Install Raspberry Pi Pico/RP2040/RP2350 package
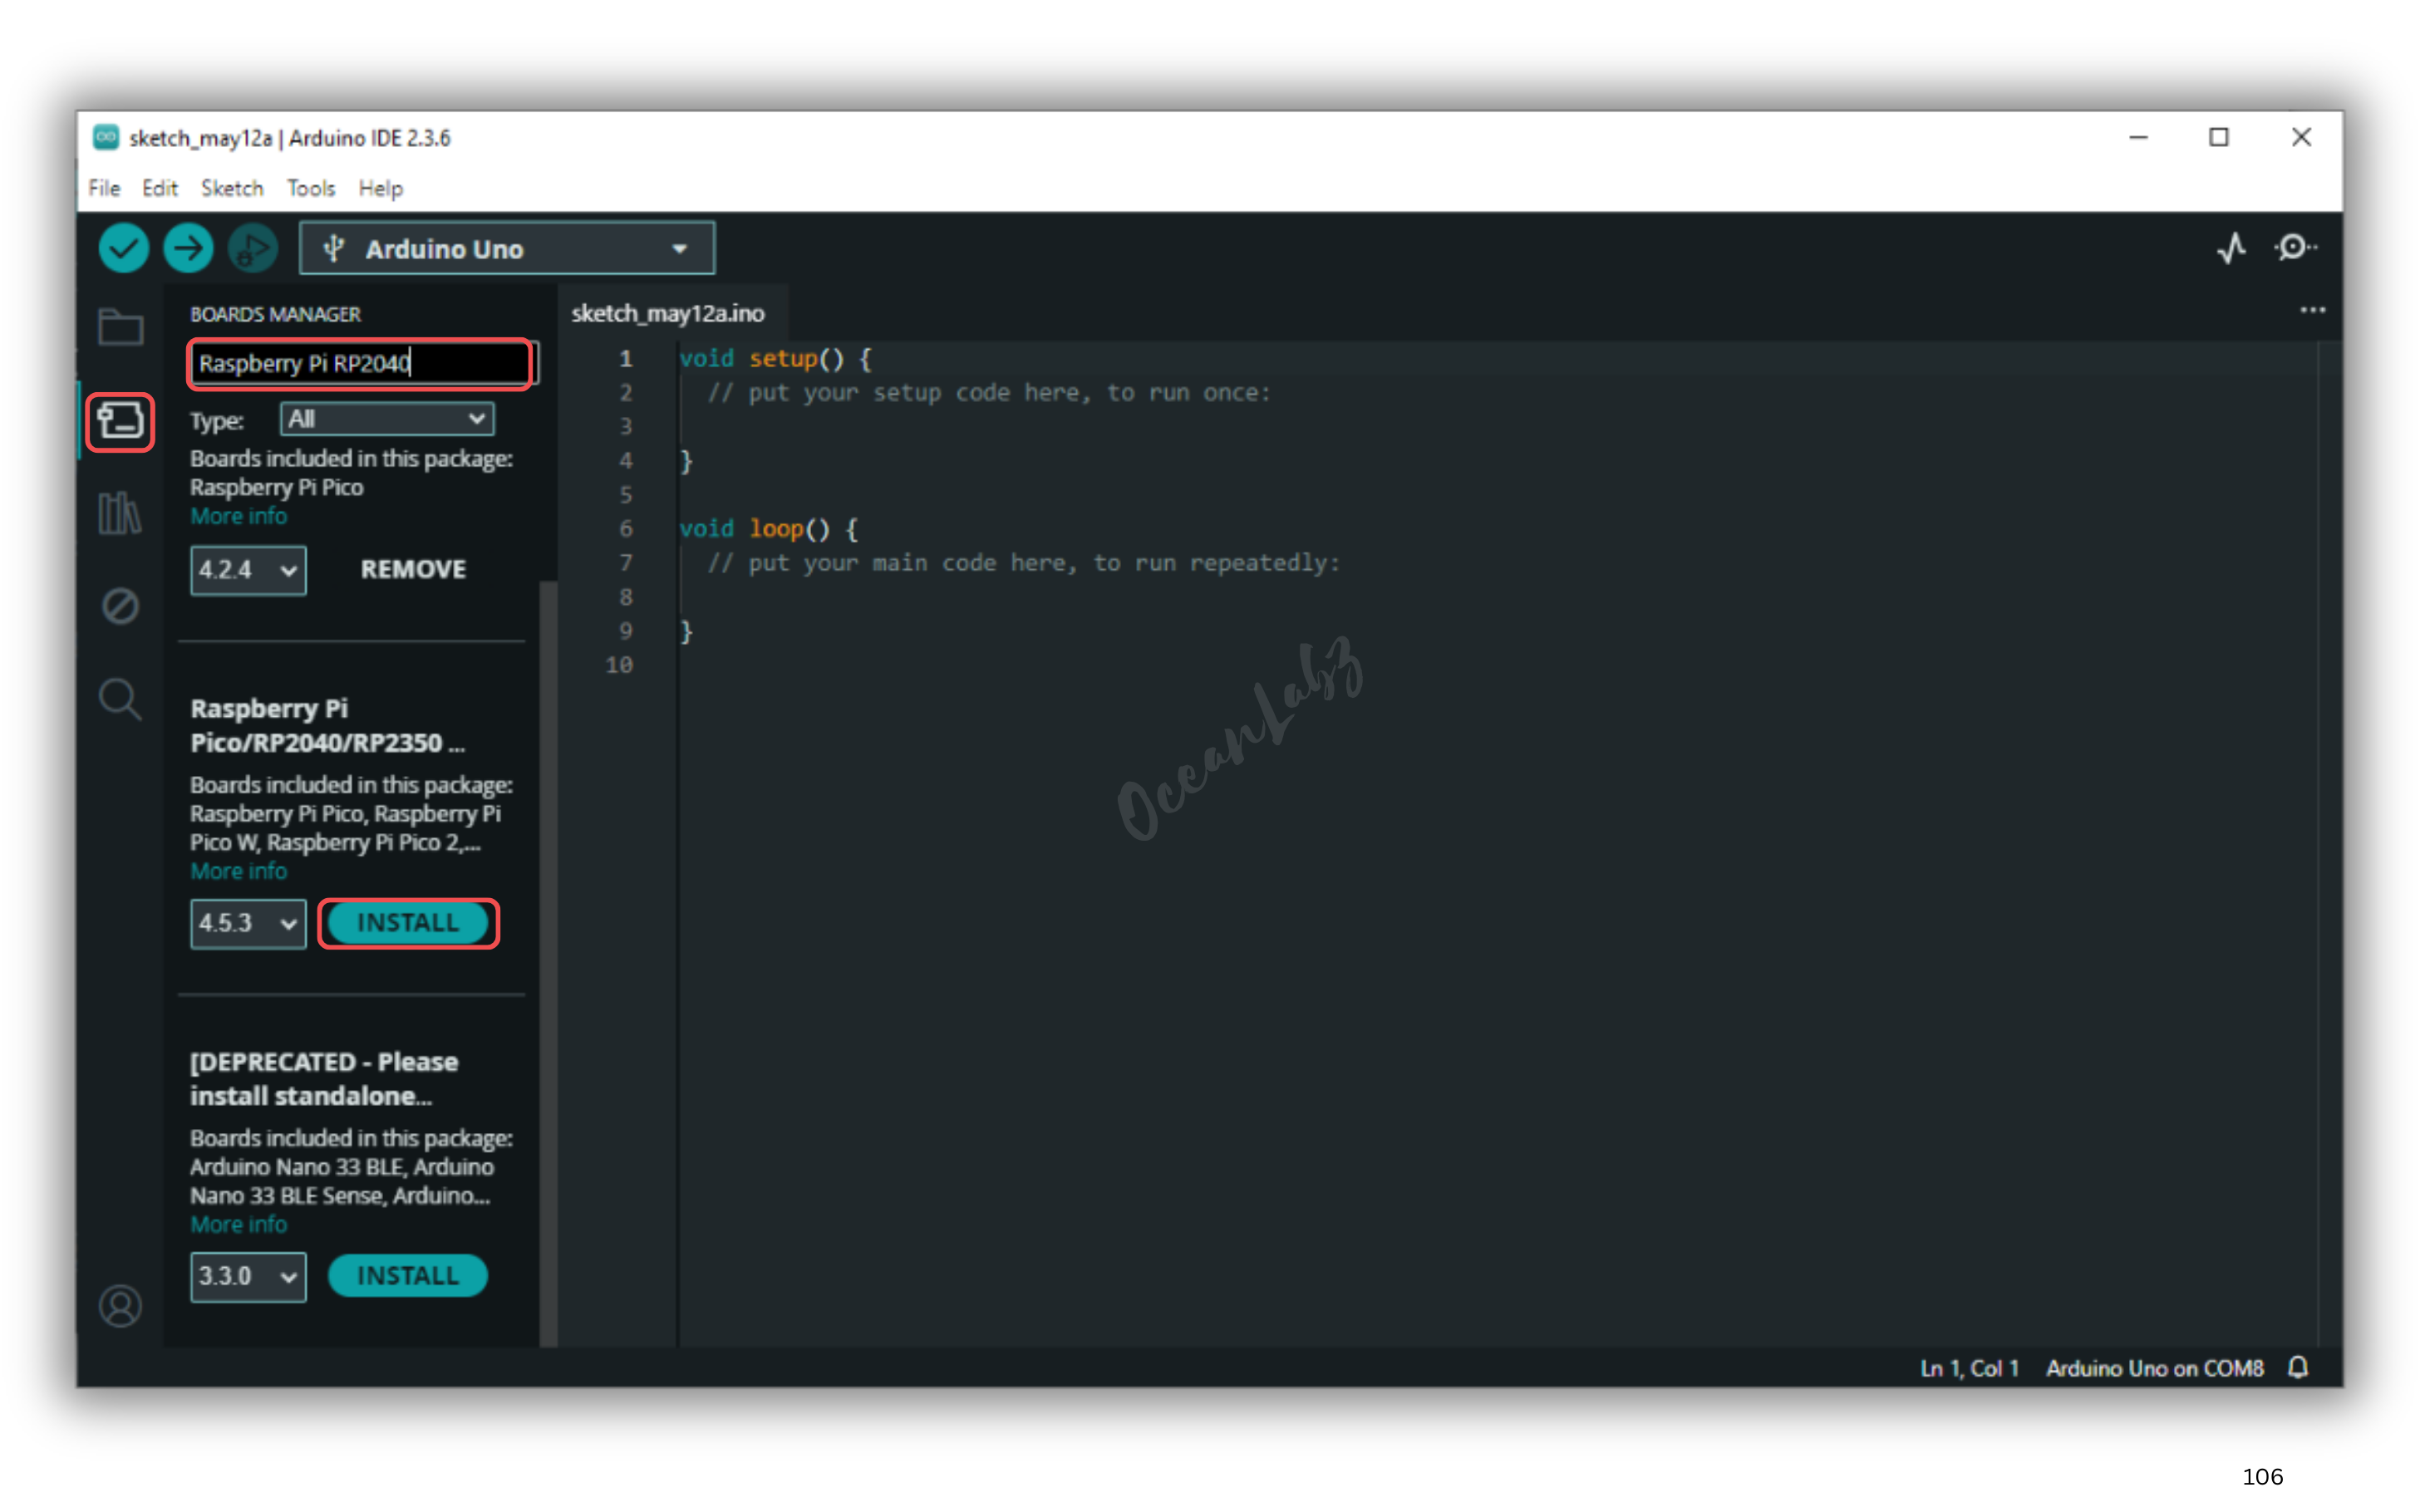This screenshot has height=1512, width=2420. tap(408, 922)
